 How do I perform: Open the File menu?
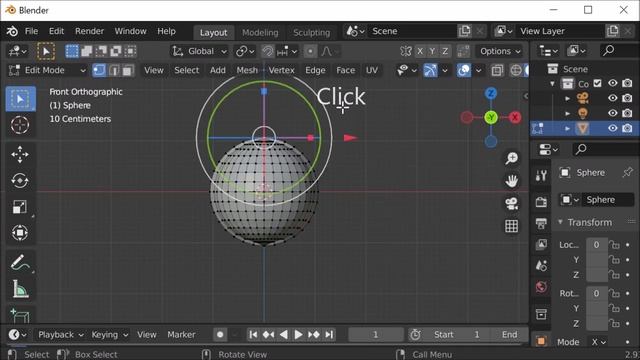click(31, 31)
